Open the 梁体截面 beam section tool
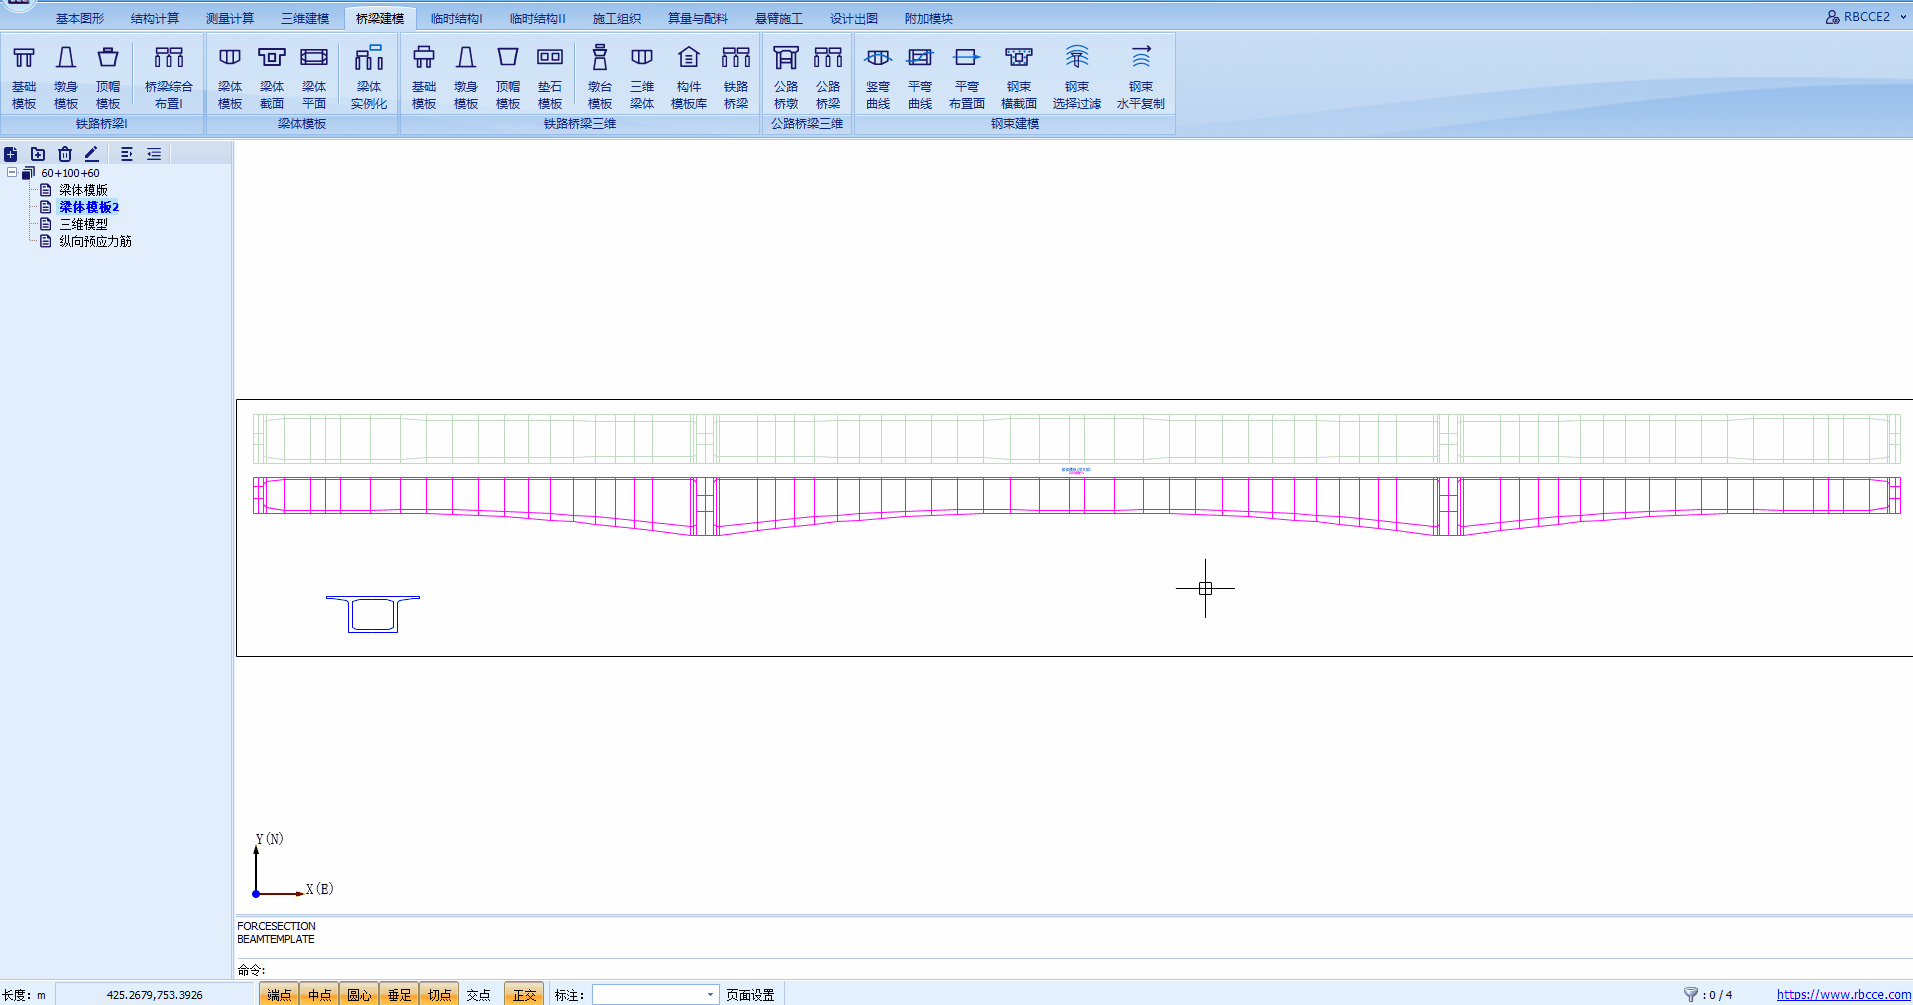1913x1005 pixels. (272, 76)
